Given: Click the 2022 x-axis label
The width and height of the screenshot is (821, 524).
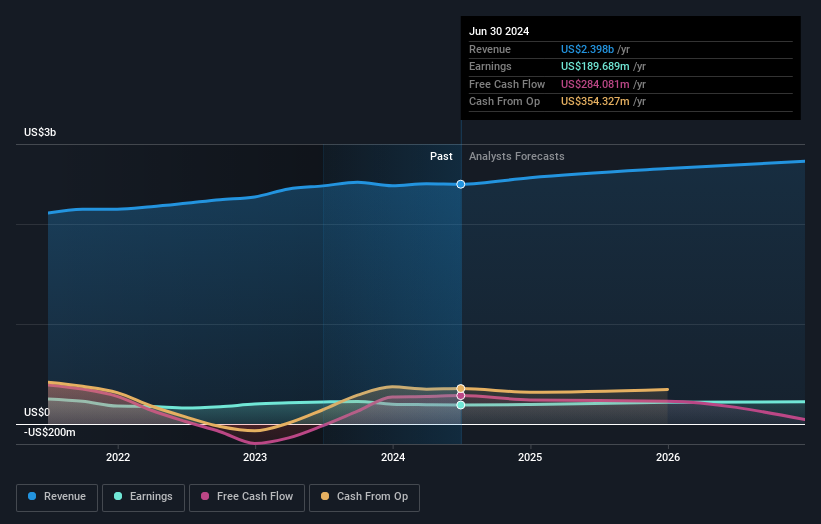Looking at the screenshot, I should tap(118, 457).
